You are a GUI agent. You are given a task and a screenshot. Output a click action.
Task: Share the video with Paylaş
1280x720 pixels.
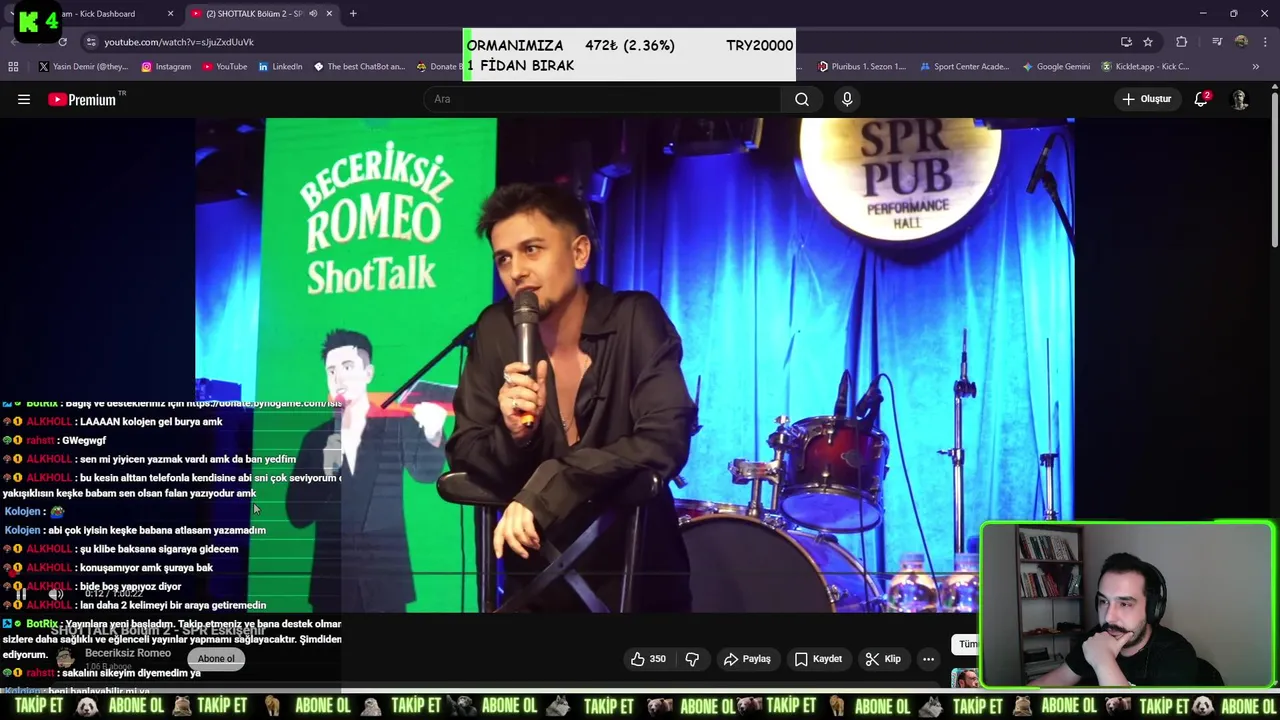[x=747, y=659]
